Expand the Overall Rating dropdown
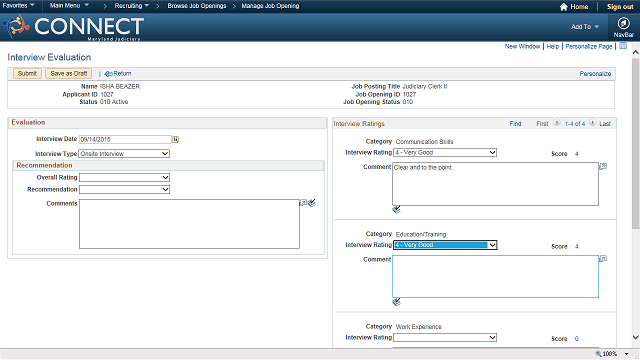The height and width of the screenshot is (360, 640). tap(165, 178)
